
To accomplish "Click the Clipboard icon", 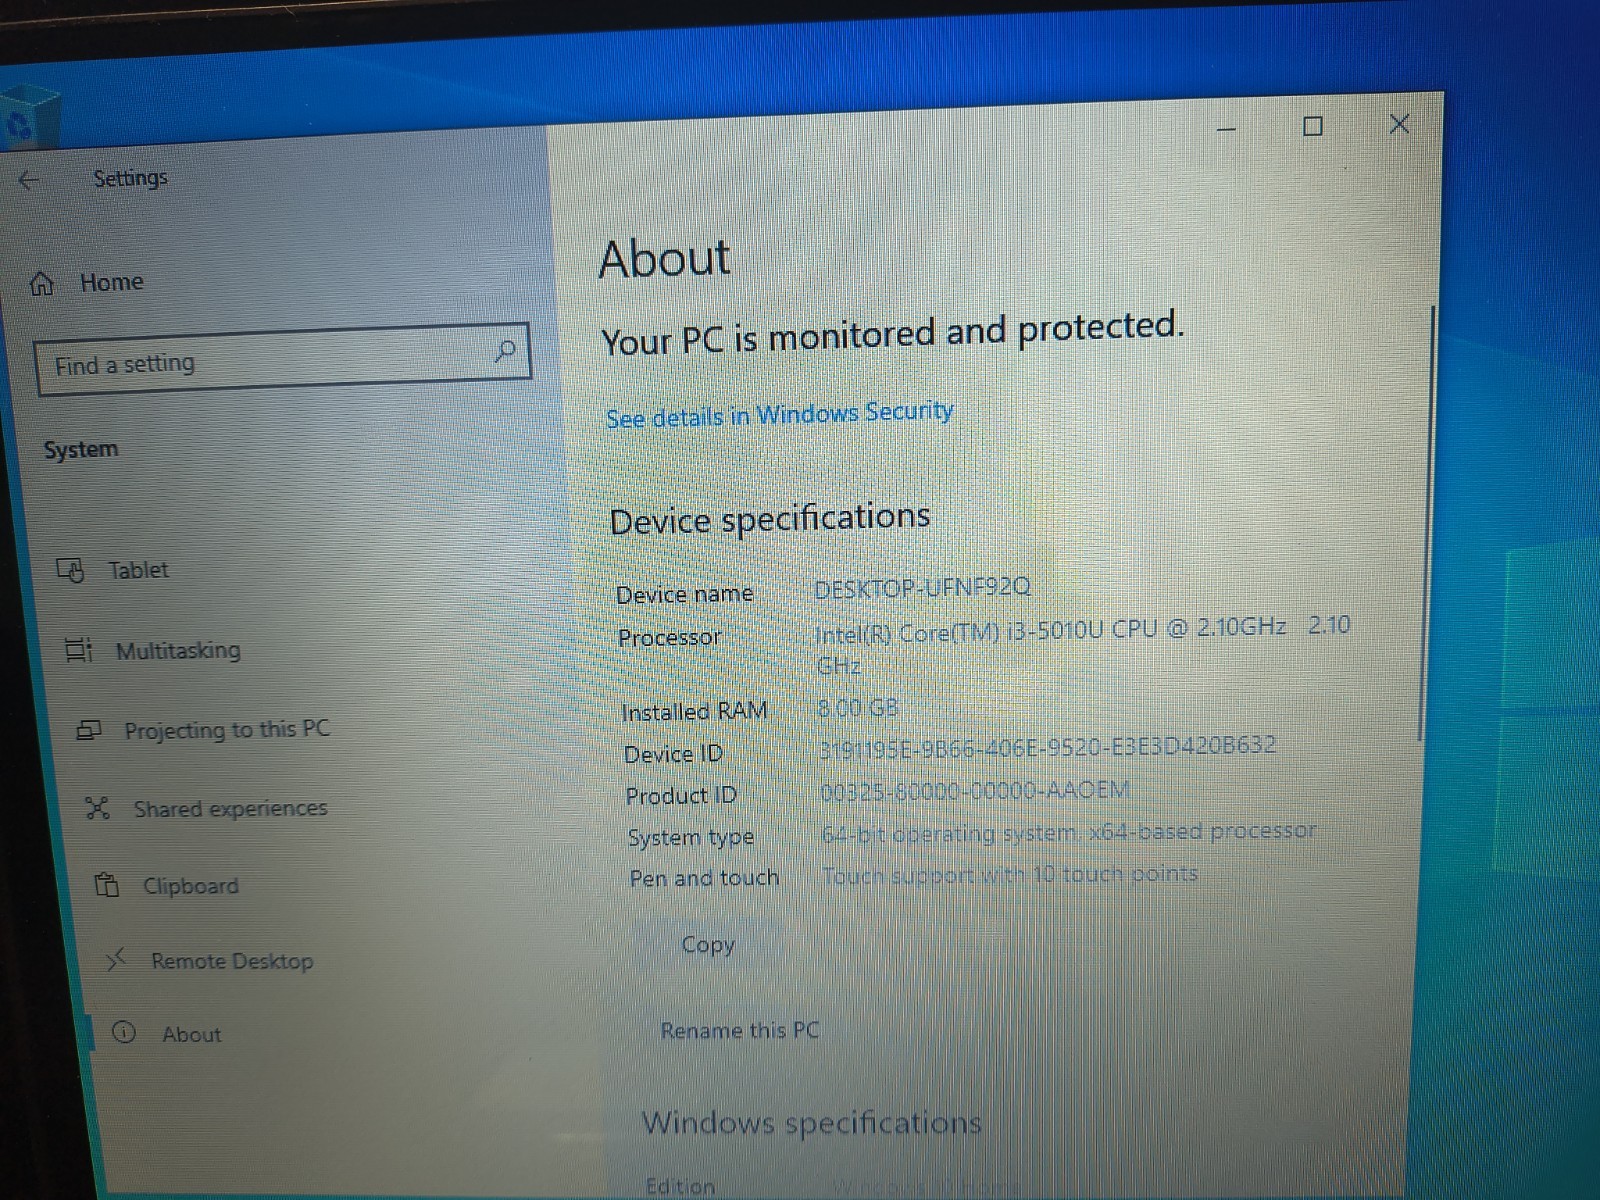I will 106,885.
